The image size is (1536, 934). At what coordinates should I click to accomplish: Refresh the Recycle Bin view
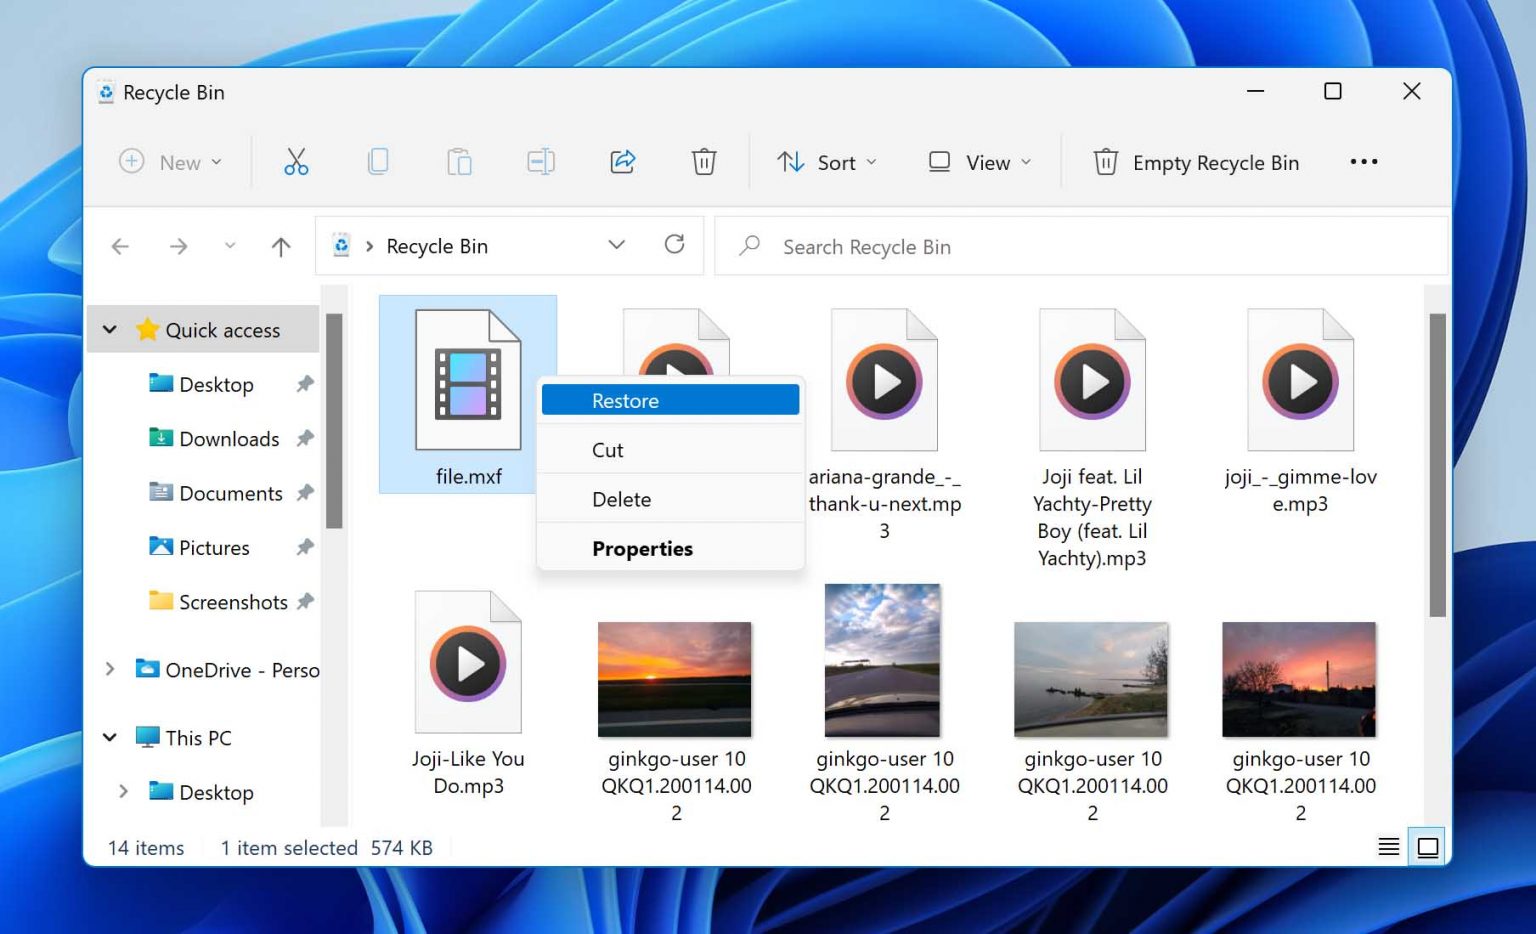coord(676,245)
